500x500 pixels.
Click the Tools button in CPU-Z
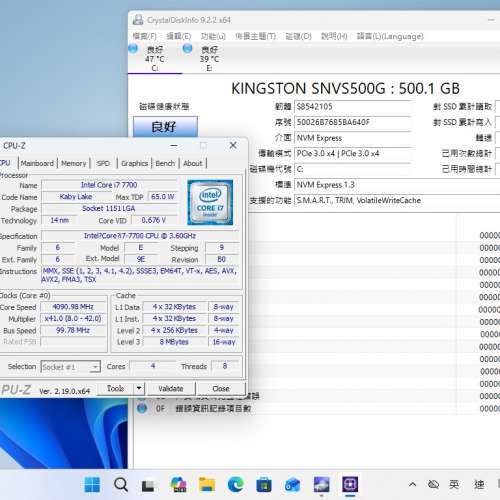click(115, 388)
